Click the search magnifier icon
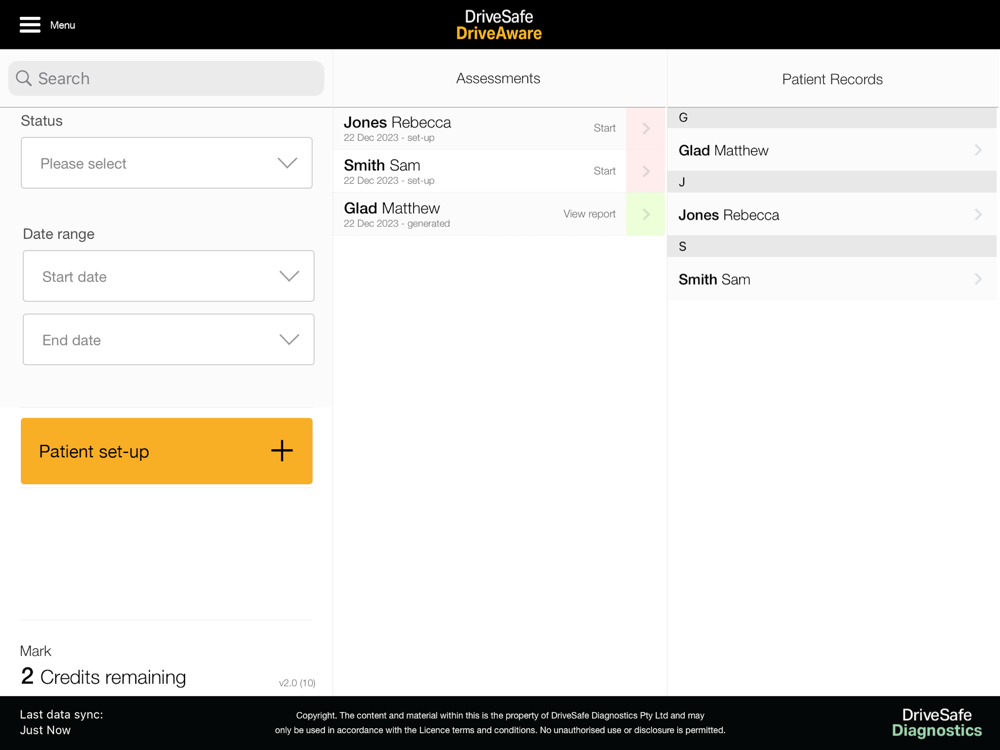Viewport: 1000px width, 750px height. click(24, 78)
